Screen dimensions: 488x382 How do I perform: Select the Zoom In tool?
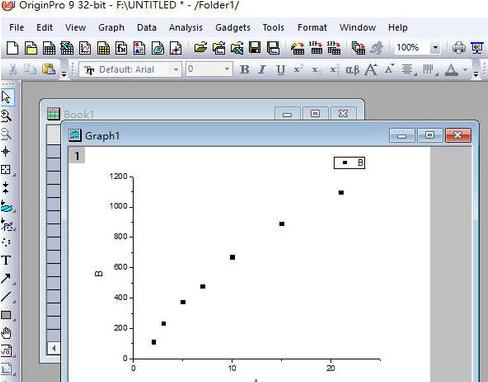(x=6, y=116)
